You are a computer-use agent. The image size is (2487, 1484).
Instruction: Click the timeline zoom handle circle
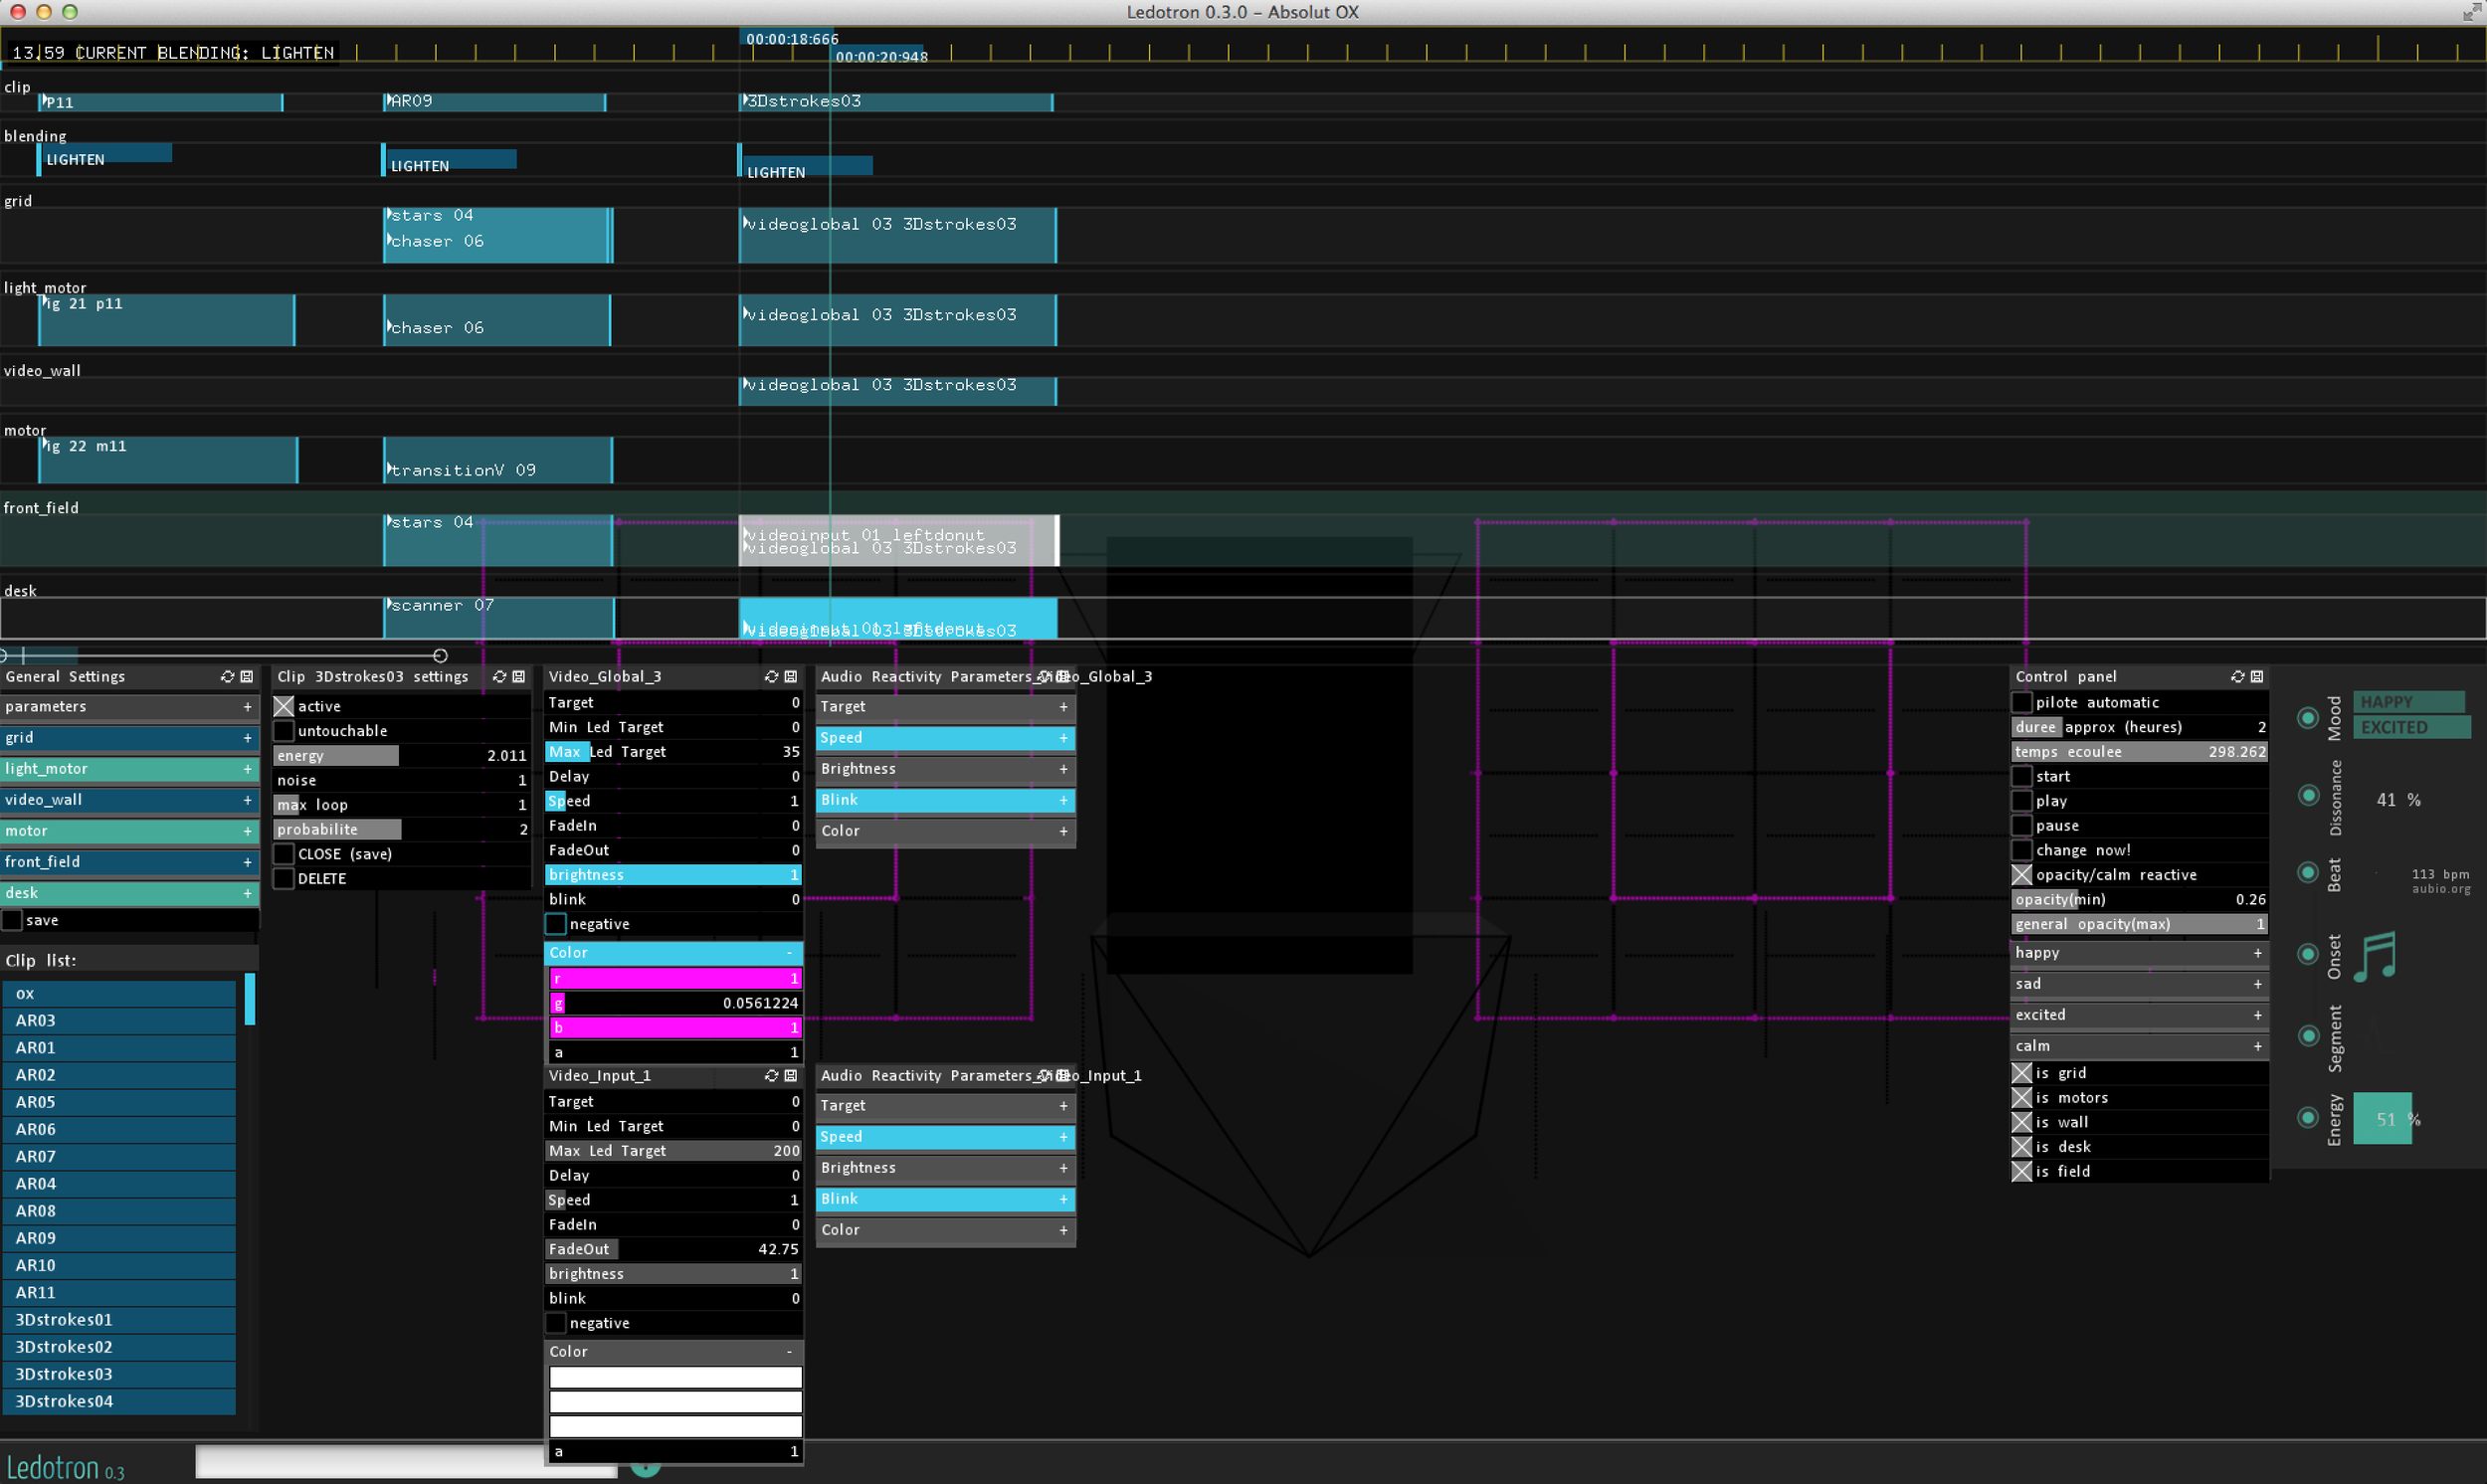(x=440, y=656)
